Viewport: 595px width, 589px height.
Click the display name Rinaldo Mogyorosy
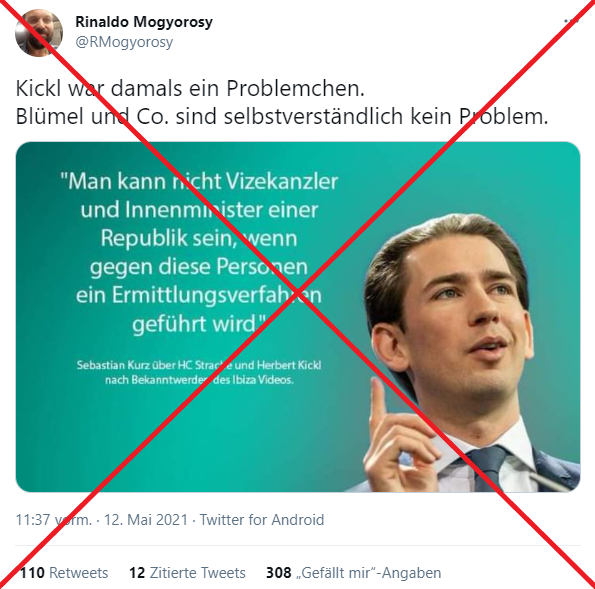click(x=144, y=22)
